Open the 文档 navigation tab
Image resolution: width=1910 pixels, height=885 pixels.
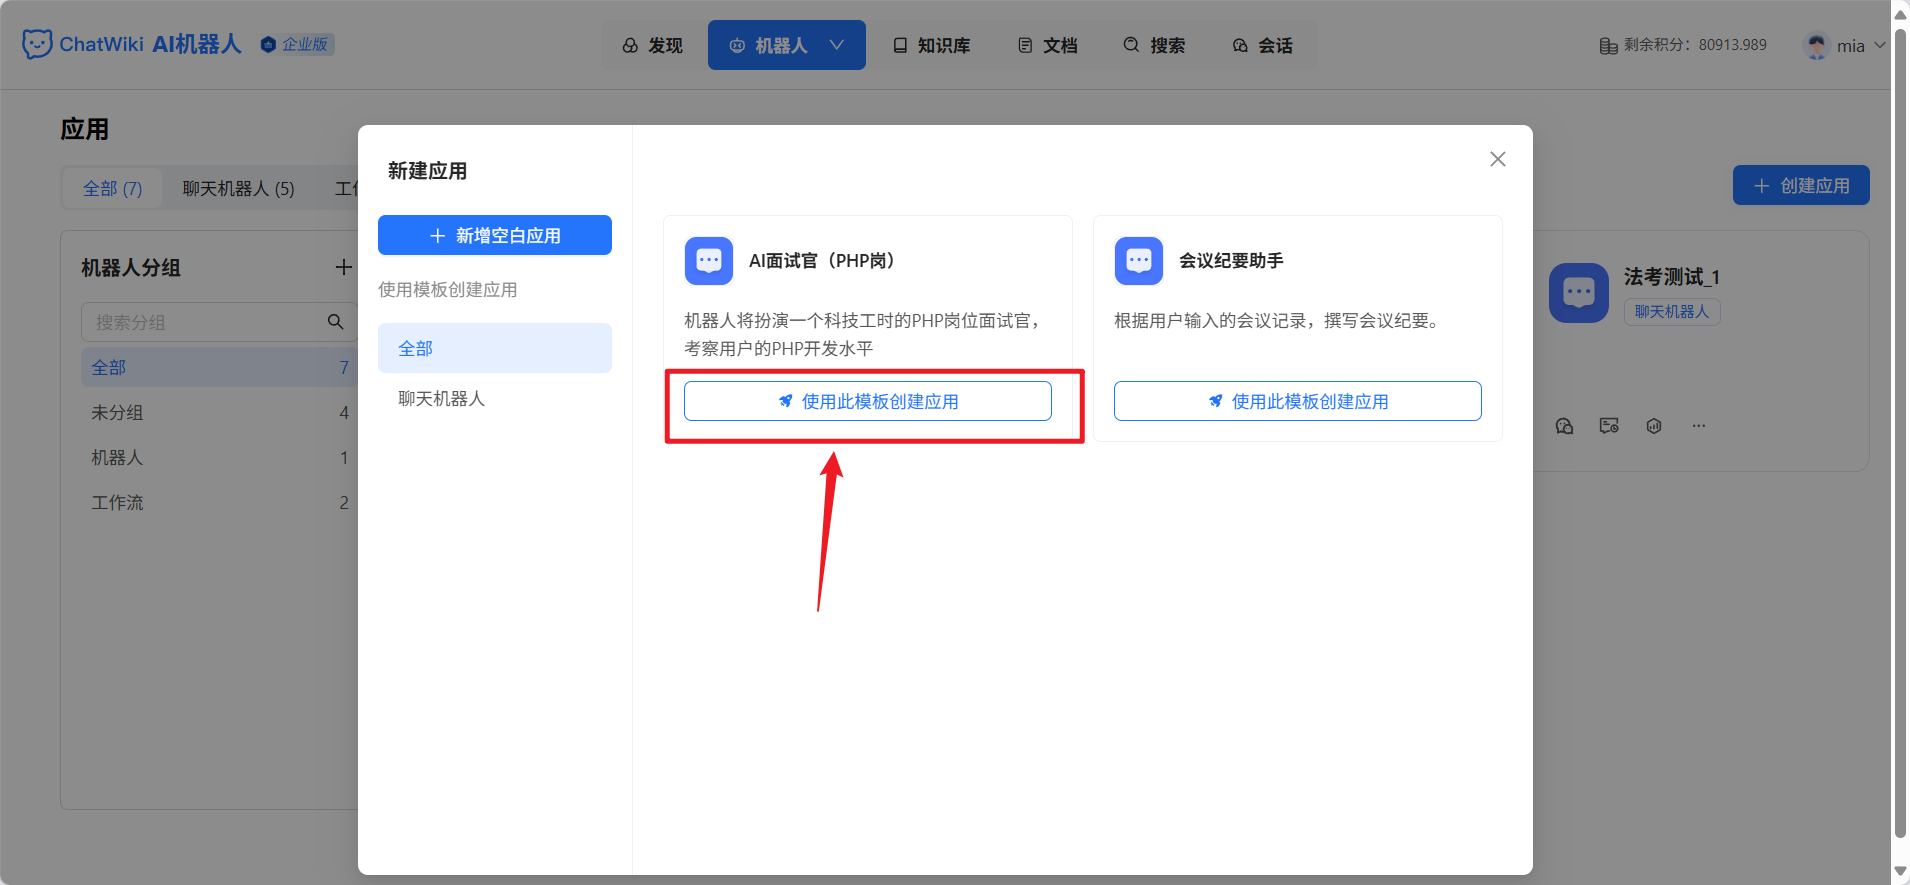pyautogui.click(x=1047, y=46)
